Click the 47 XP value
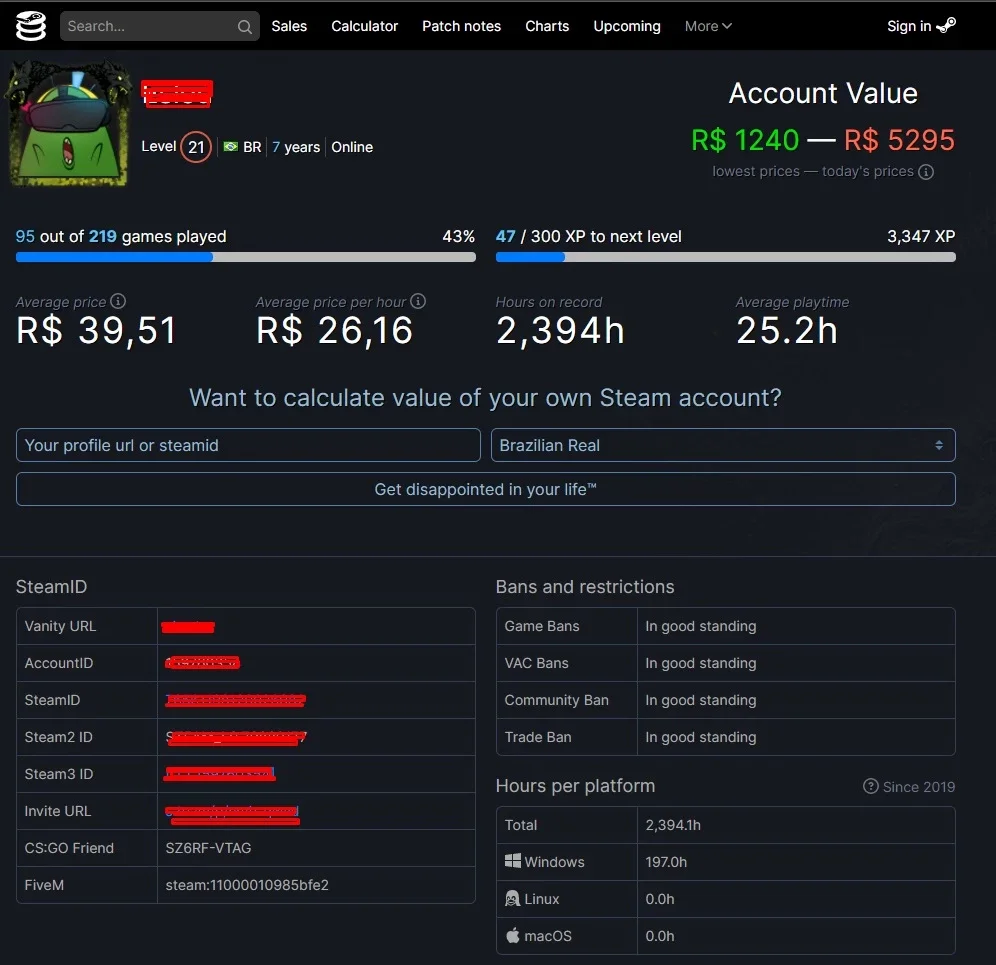 pos(506,236)
